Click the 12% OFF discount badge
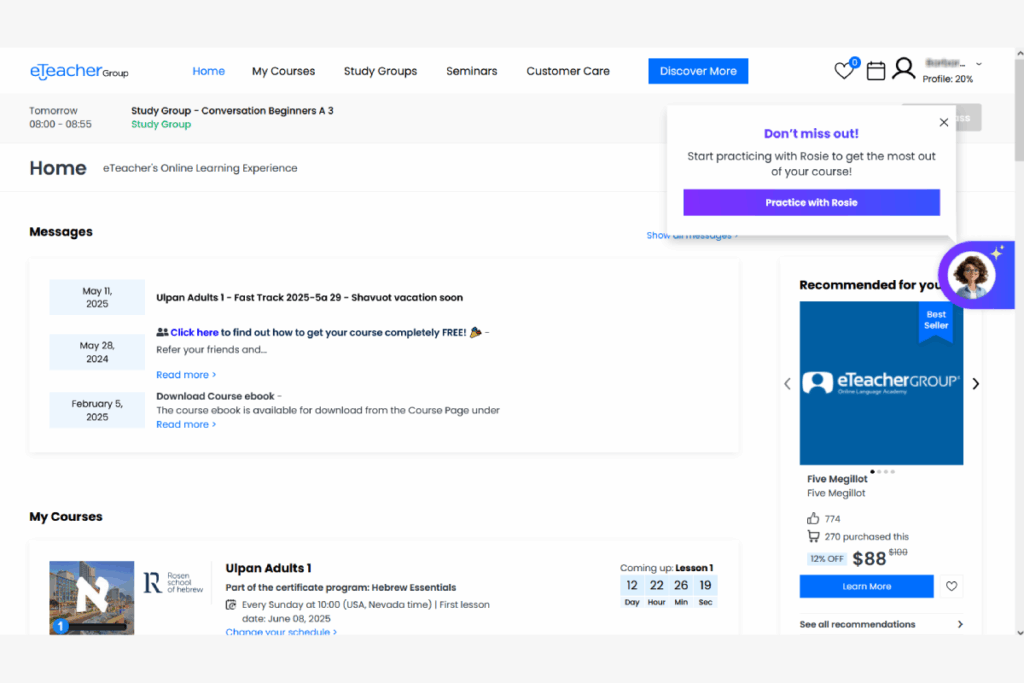This screenshot has height=683, width=1024. point(827,559)
